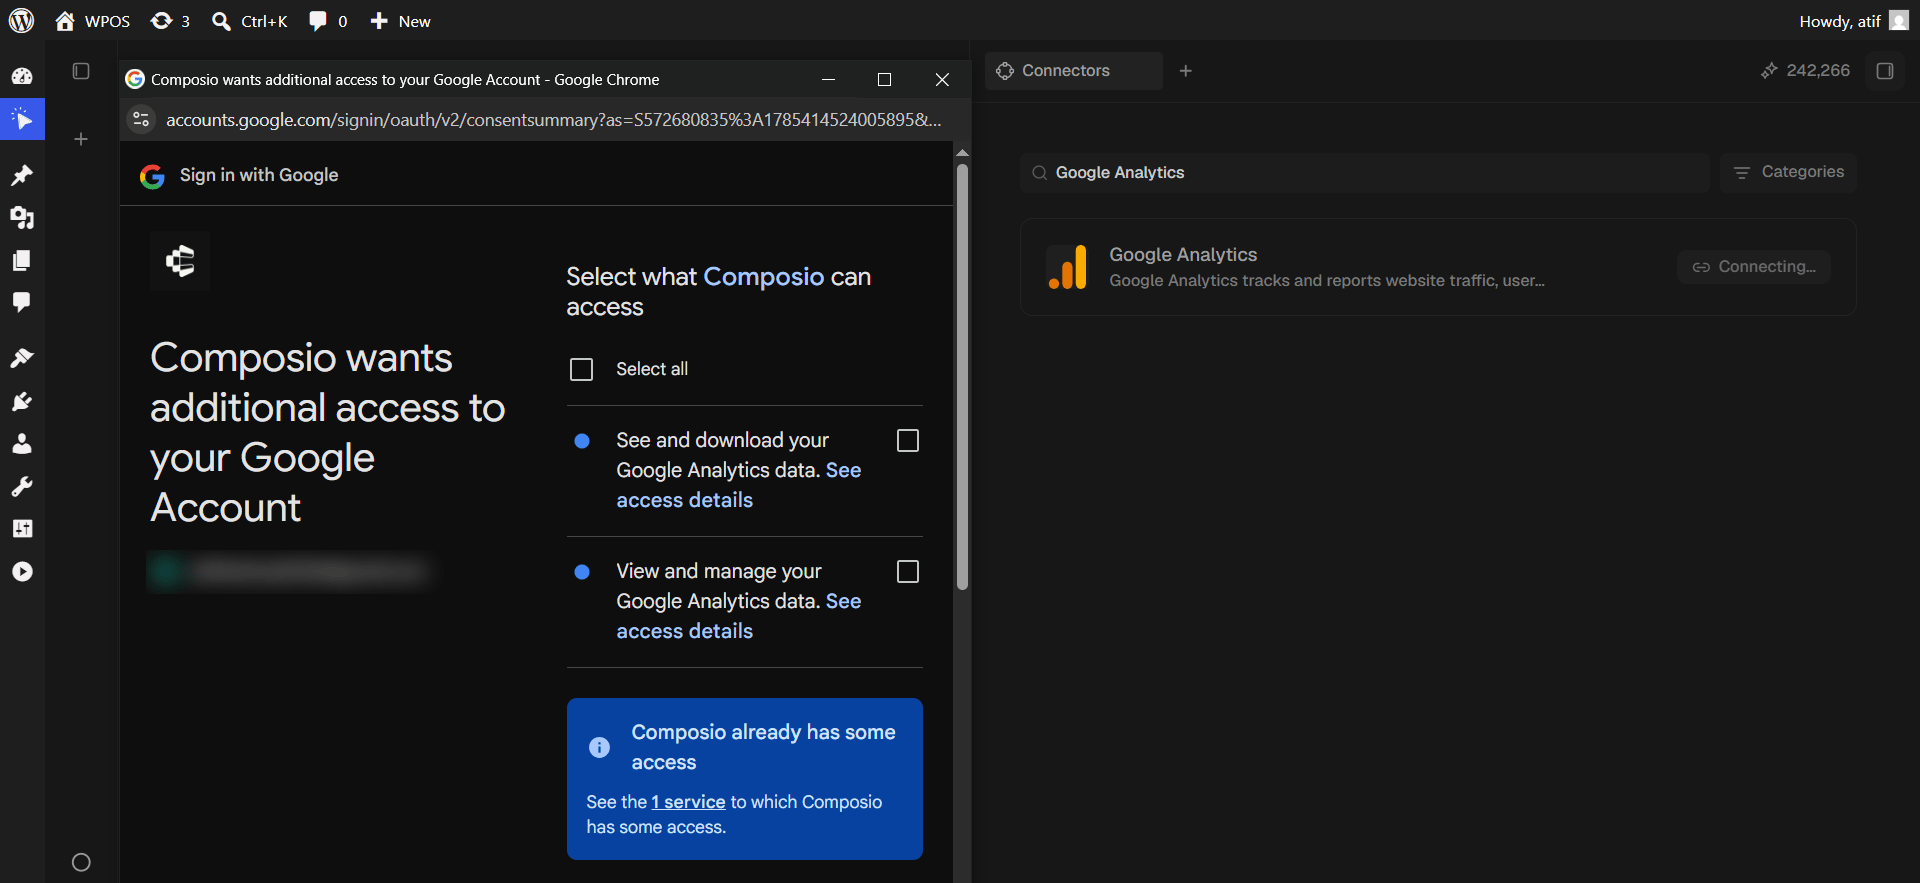This screenshot has width=1920, height=883.
Task: Click the consent page vertical scrollbar
Action: coord(962,376)
